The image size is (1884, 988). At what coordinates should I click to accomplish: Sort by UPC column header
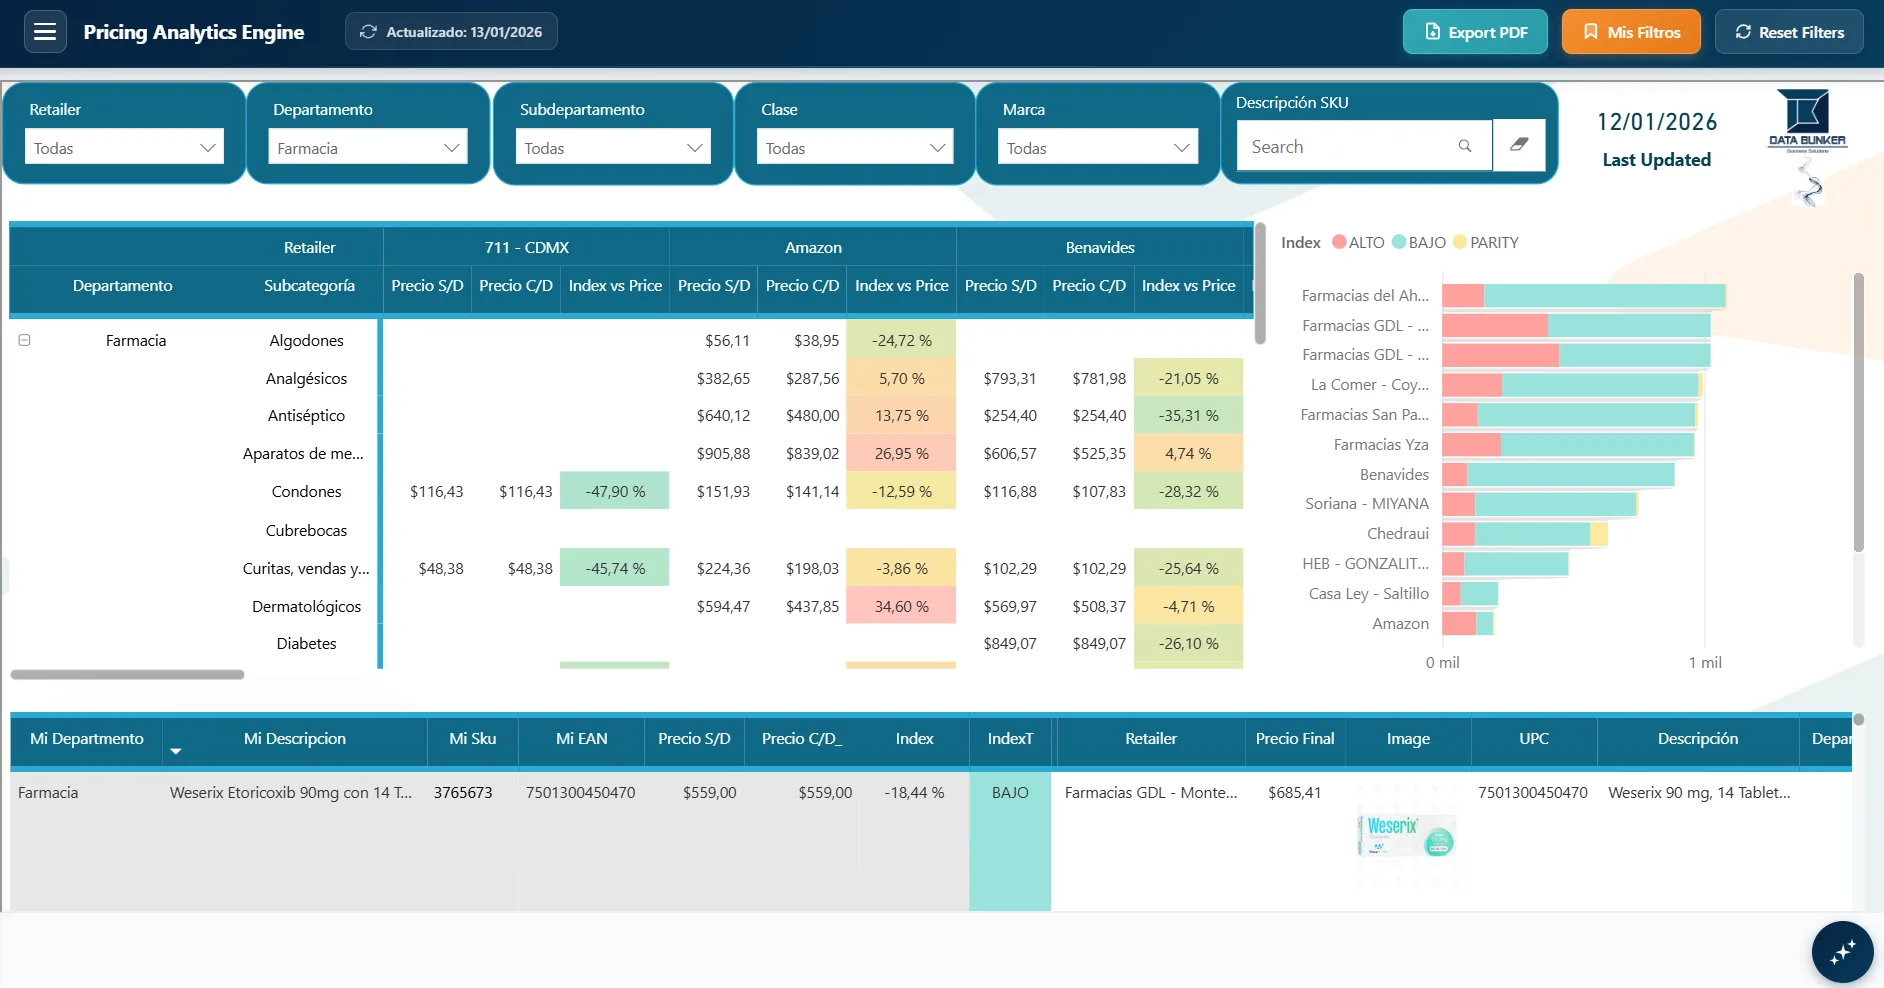tap(1534, 739)
